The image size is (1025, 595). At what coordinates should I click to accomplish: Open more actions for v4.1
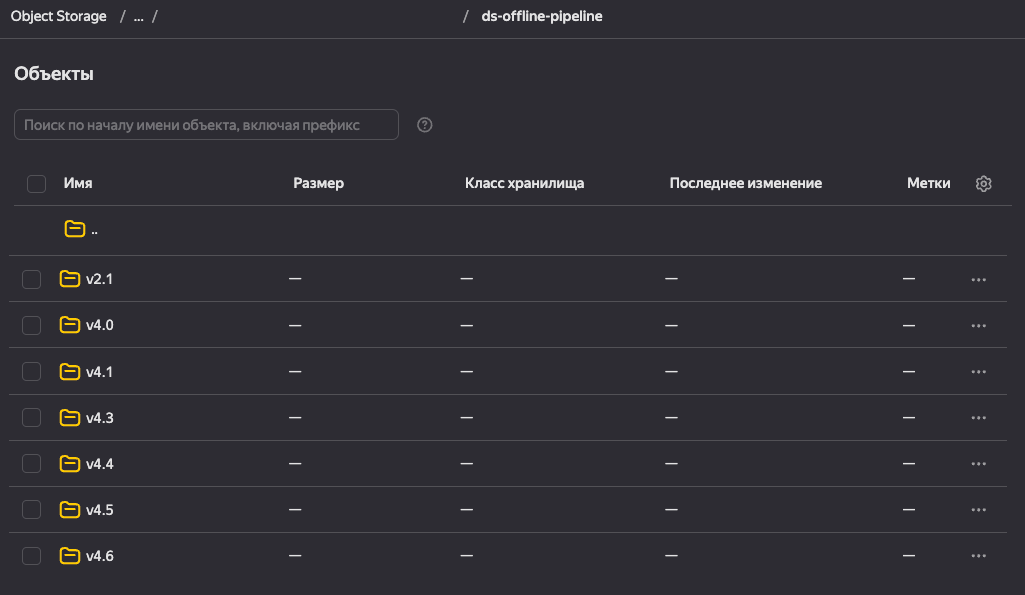[979, 372]
